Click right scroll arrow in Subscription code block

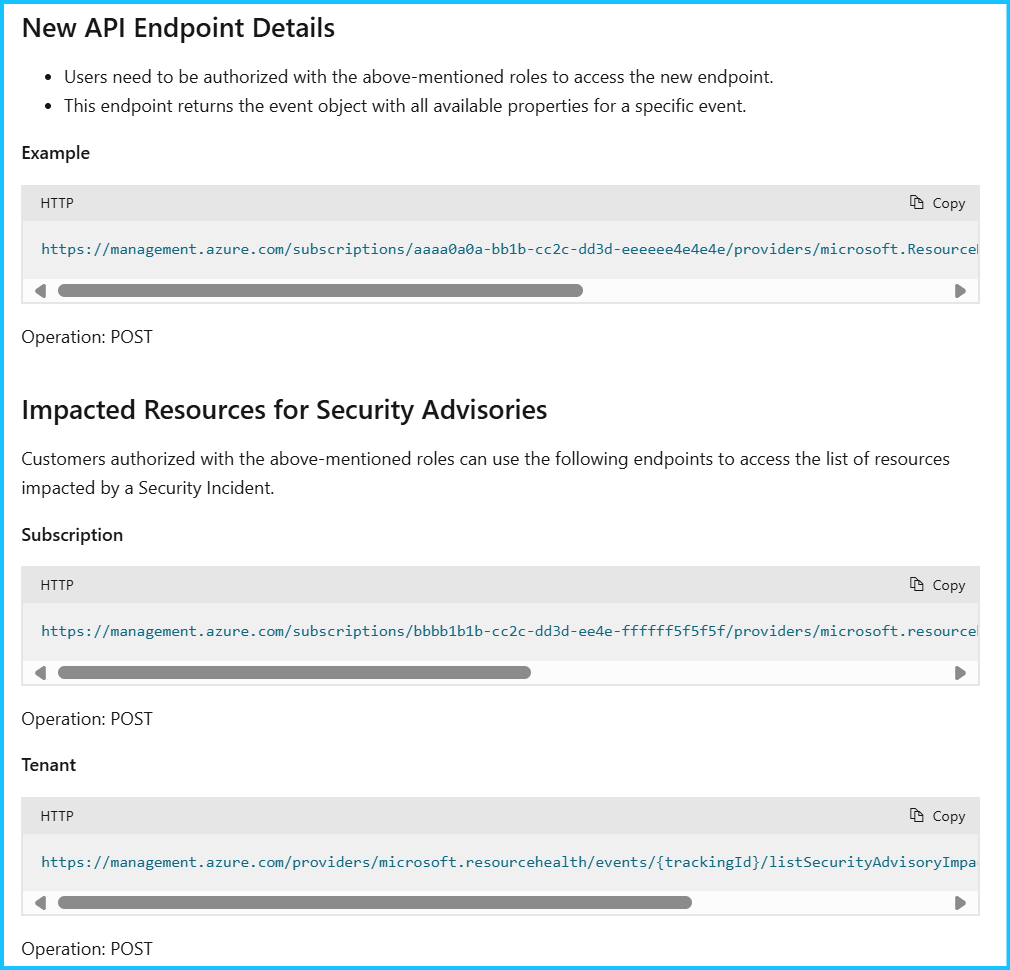(x=960, y=673)
